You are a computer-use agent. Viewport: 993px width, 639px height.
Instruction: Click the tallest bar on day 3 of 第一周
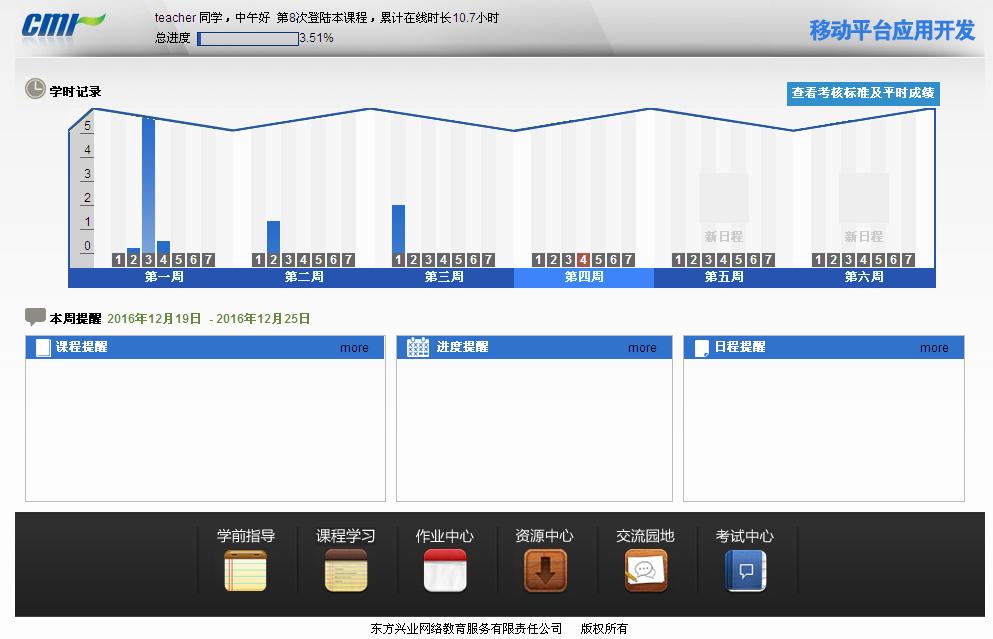click(x=148, y=185)
